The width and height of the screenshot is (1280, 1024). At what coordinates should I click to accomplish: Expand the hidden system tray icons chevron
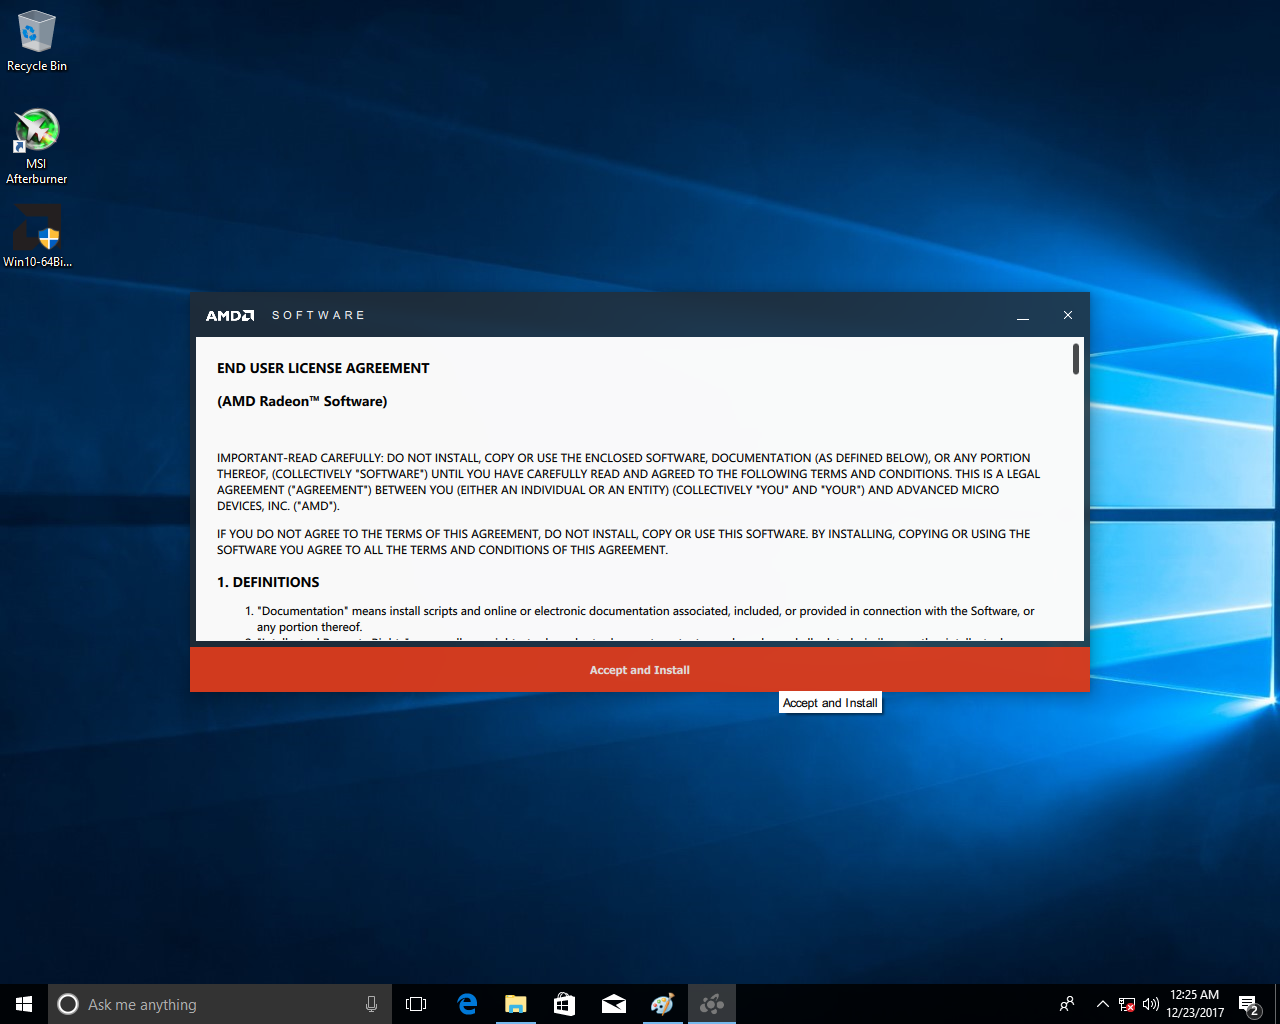pos(1102,1004)
